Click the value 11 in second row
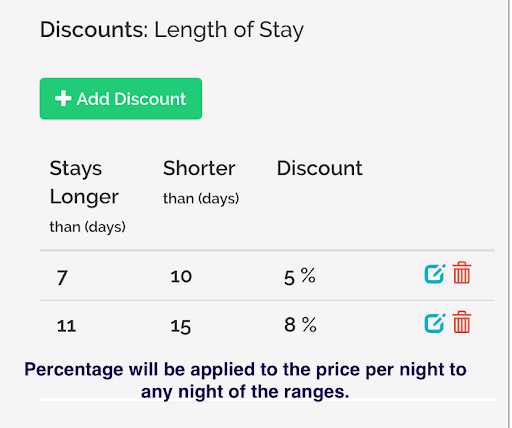The image size is (512, 428). (x=66, y=326)
